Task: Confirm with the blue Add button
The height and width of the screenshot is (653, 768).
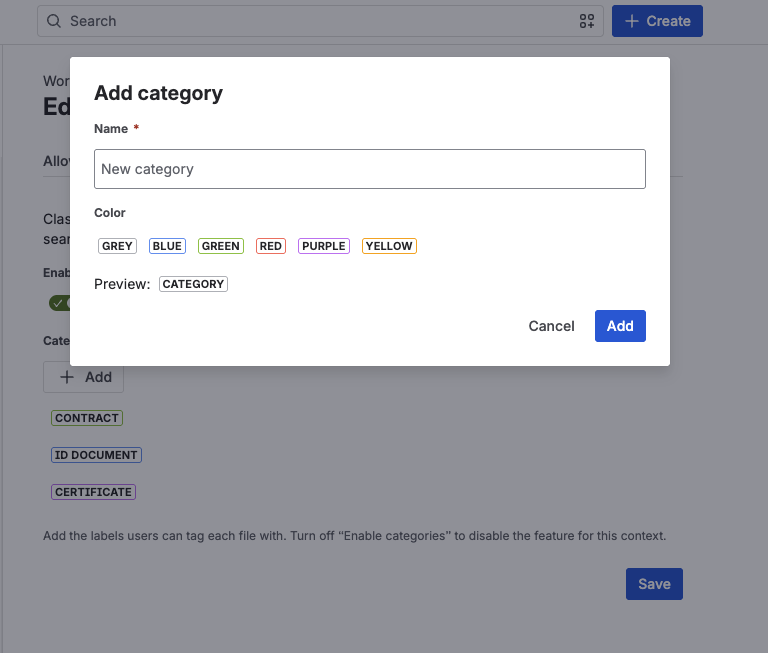Action: click(x=620, y=326)
